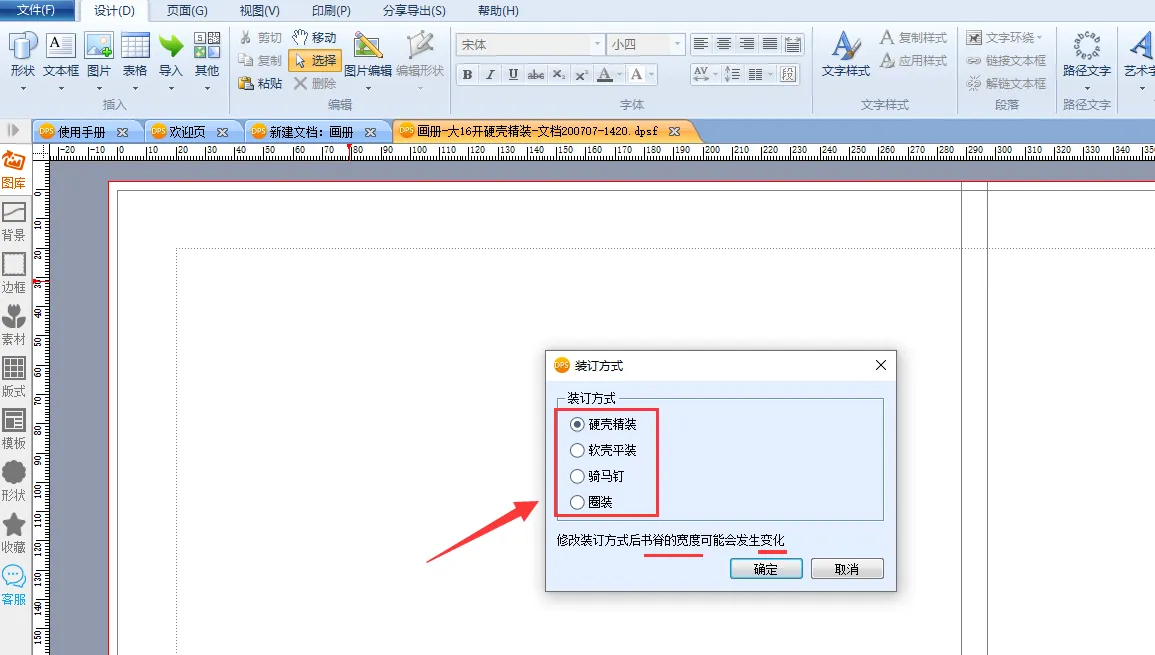Viewport: 1155px width, 655px height.
Task: Toggle underline text formatting
Action: coord(513,74)
